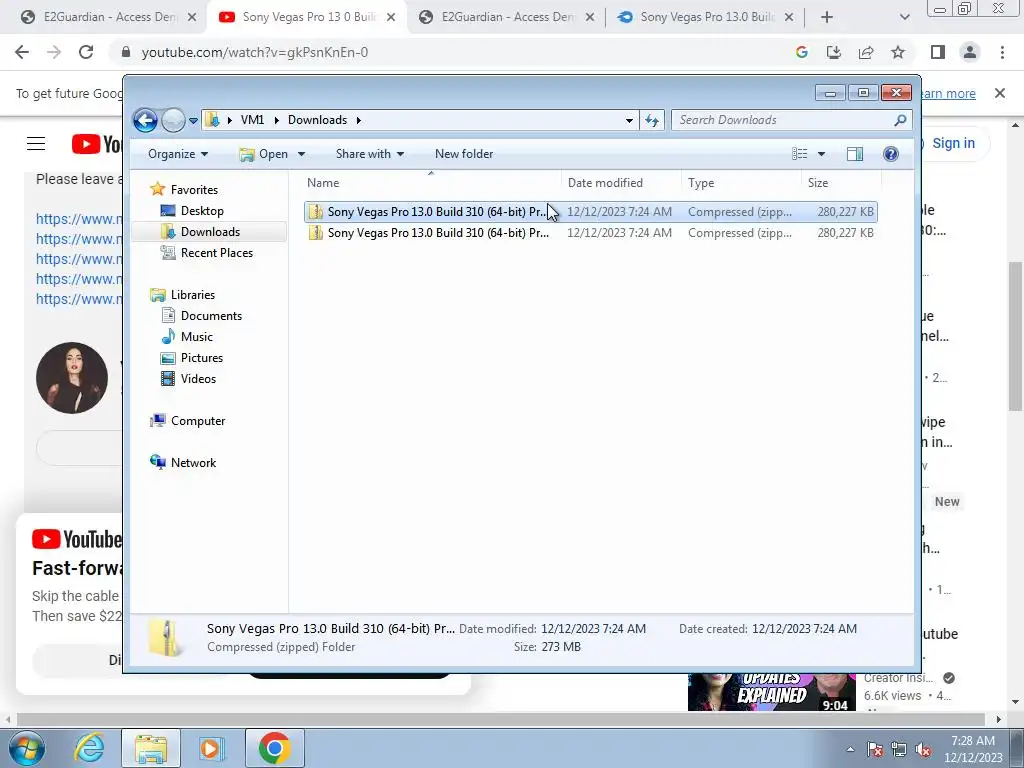Screen dimensions: 1024x768
Task: Open Chrome's three-dot menu
Action: pos(1002,52)
